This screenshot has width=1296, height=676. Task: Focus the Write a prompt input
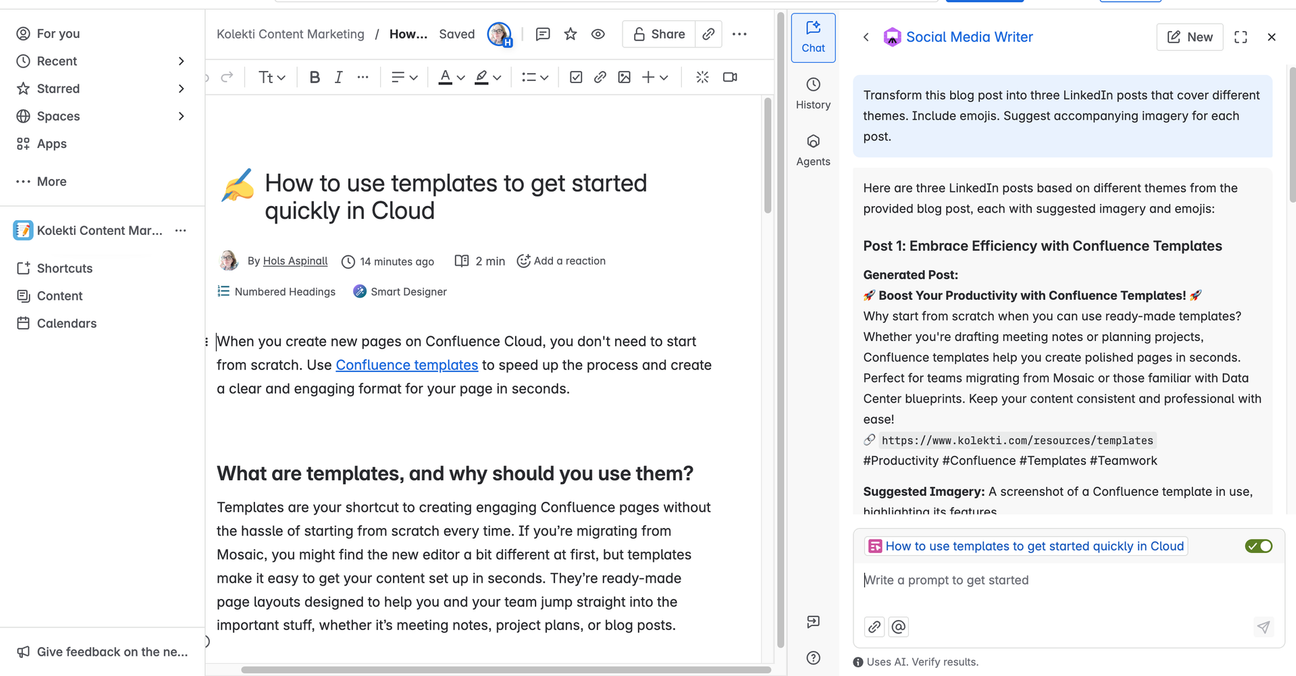[x=1068, y=580]
